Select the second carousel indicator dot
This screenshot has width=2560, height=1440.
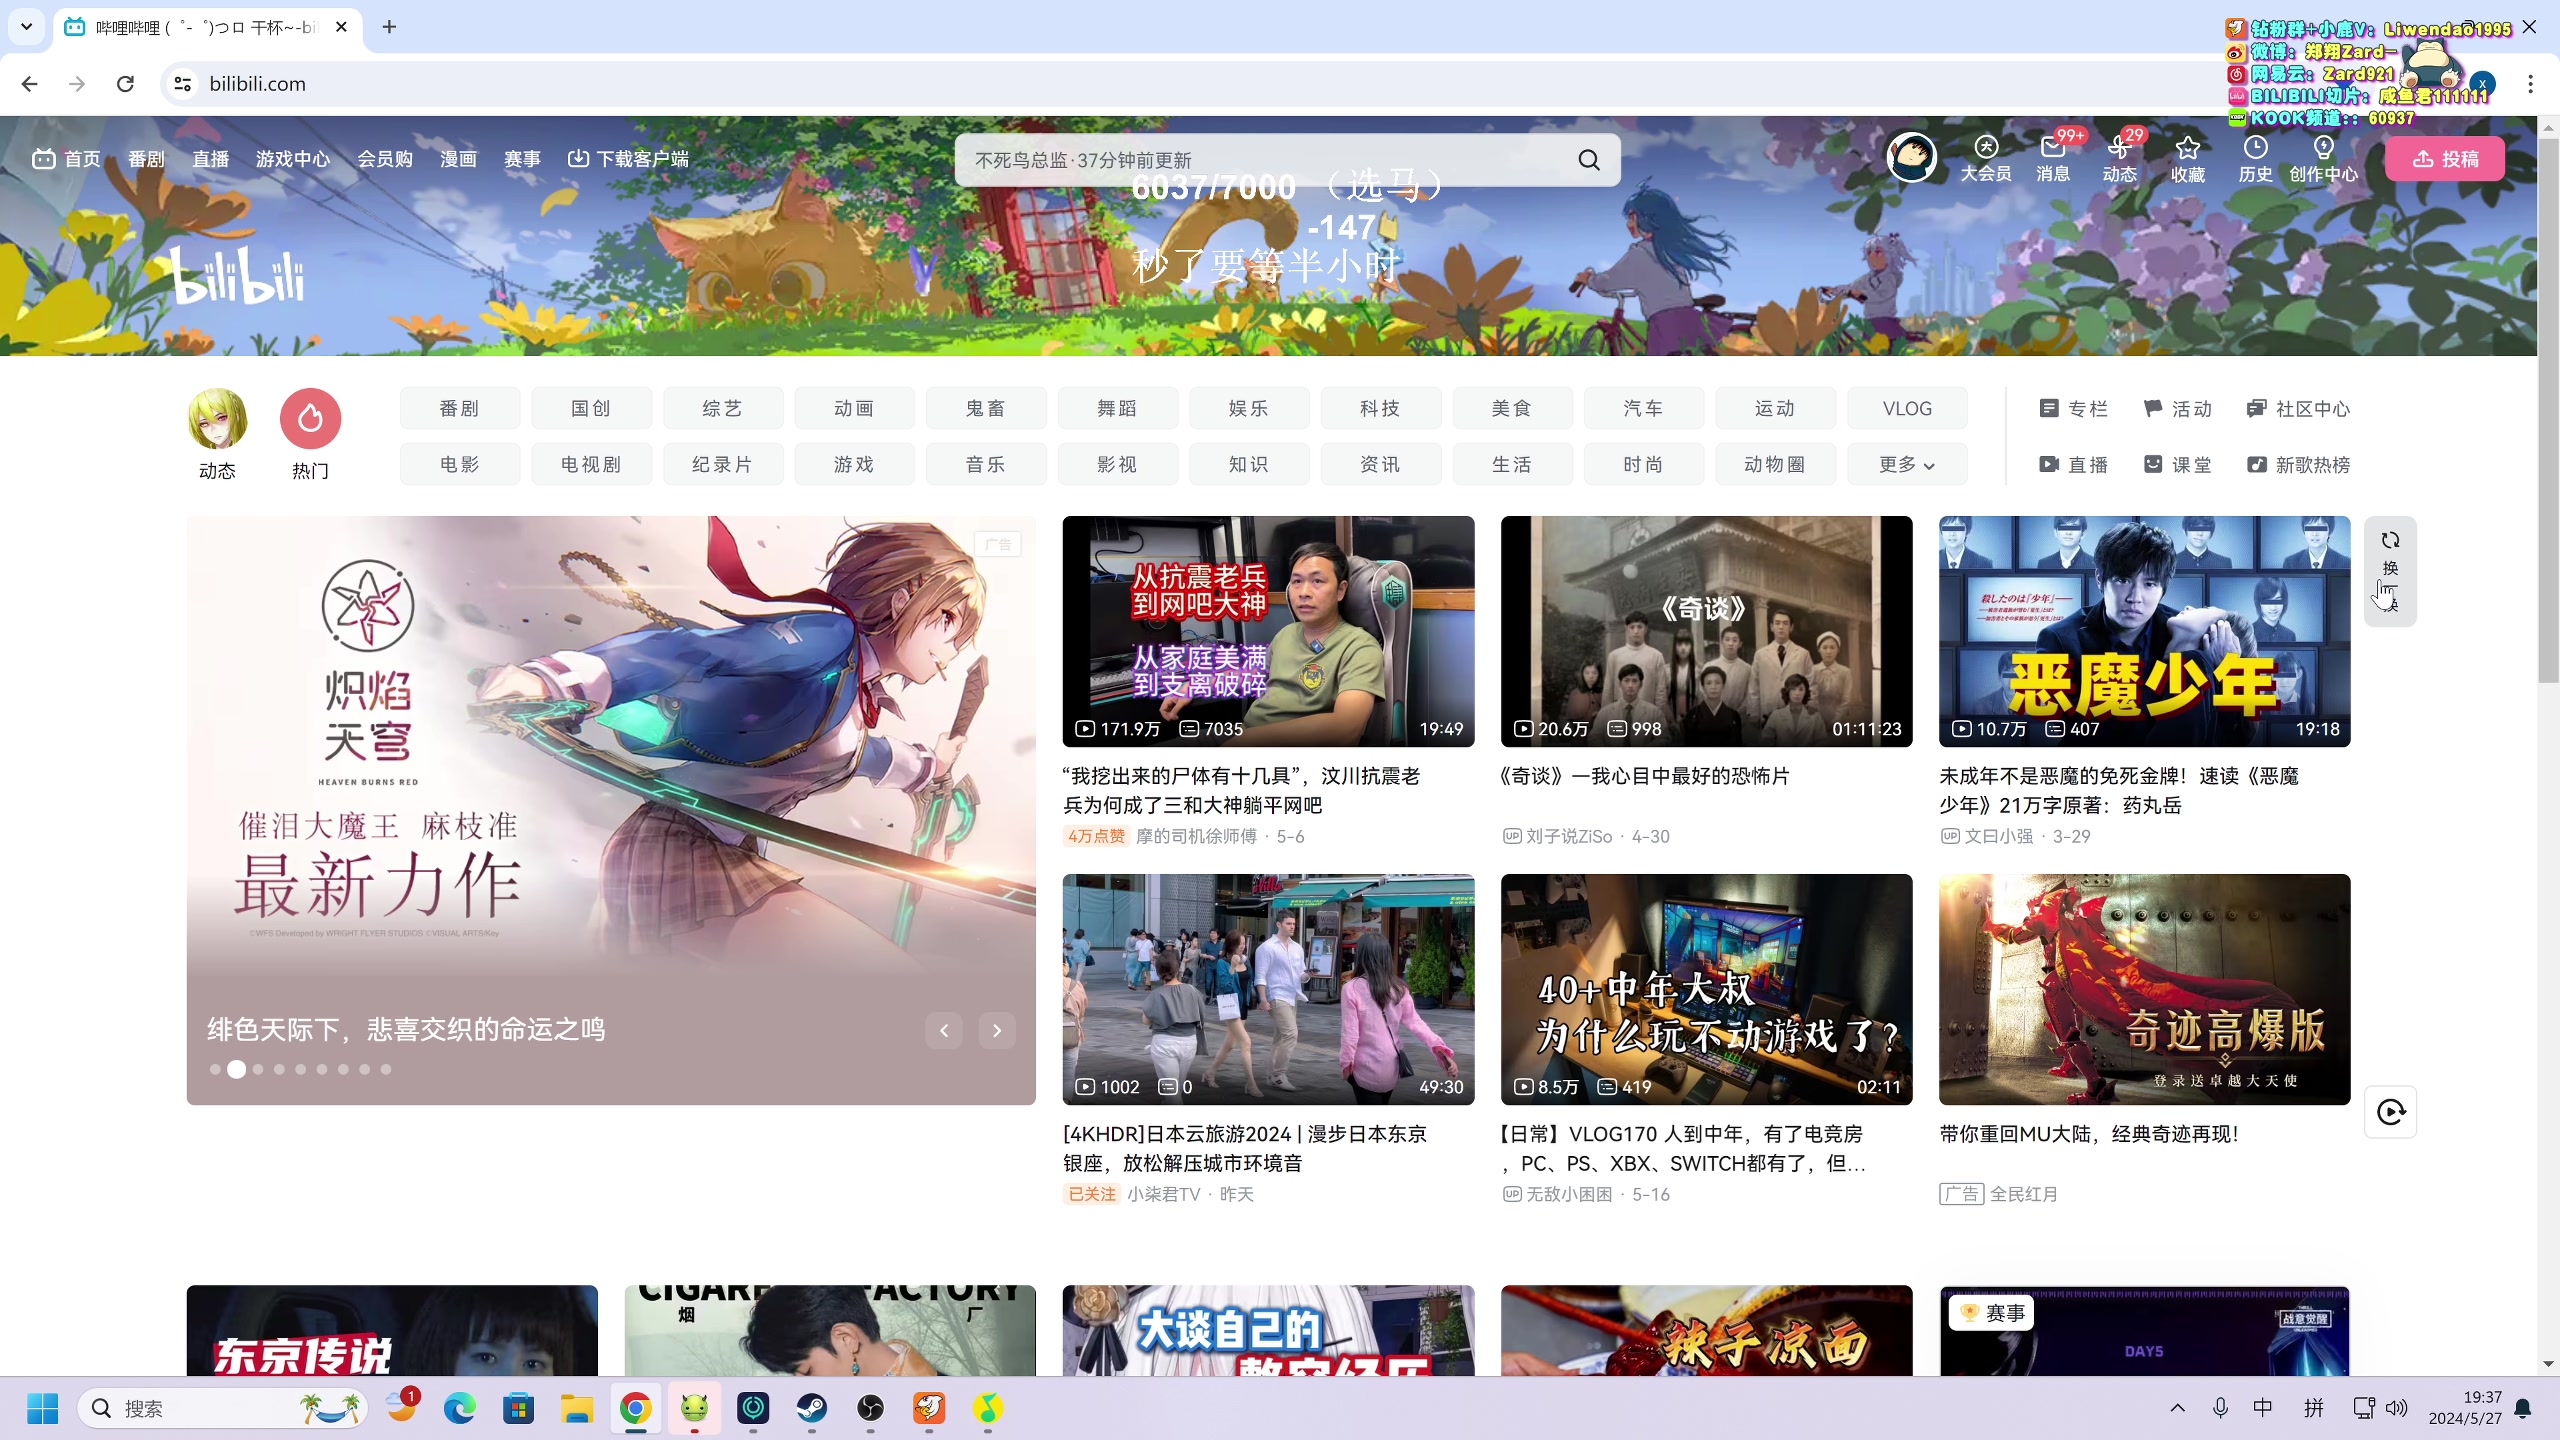point(236,1069)
